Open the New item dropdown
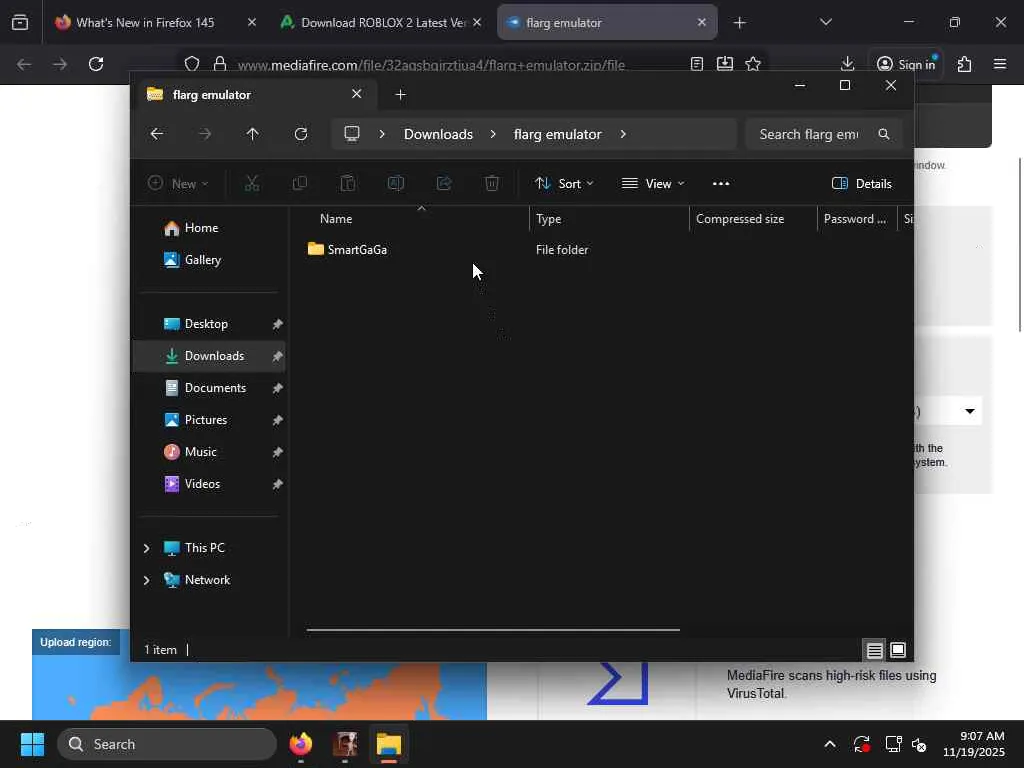Image resolution: width=1024 pixels, height=768 pixels. (178, 184)
